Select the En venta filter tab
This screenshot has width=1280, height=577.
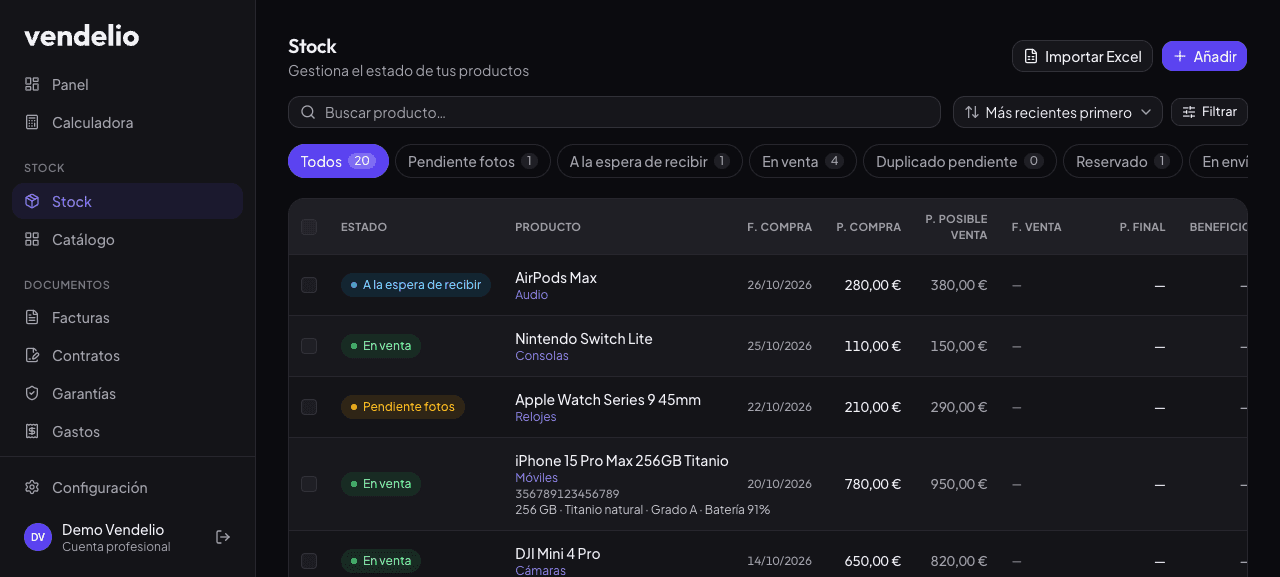pos(803,161)
